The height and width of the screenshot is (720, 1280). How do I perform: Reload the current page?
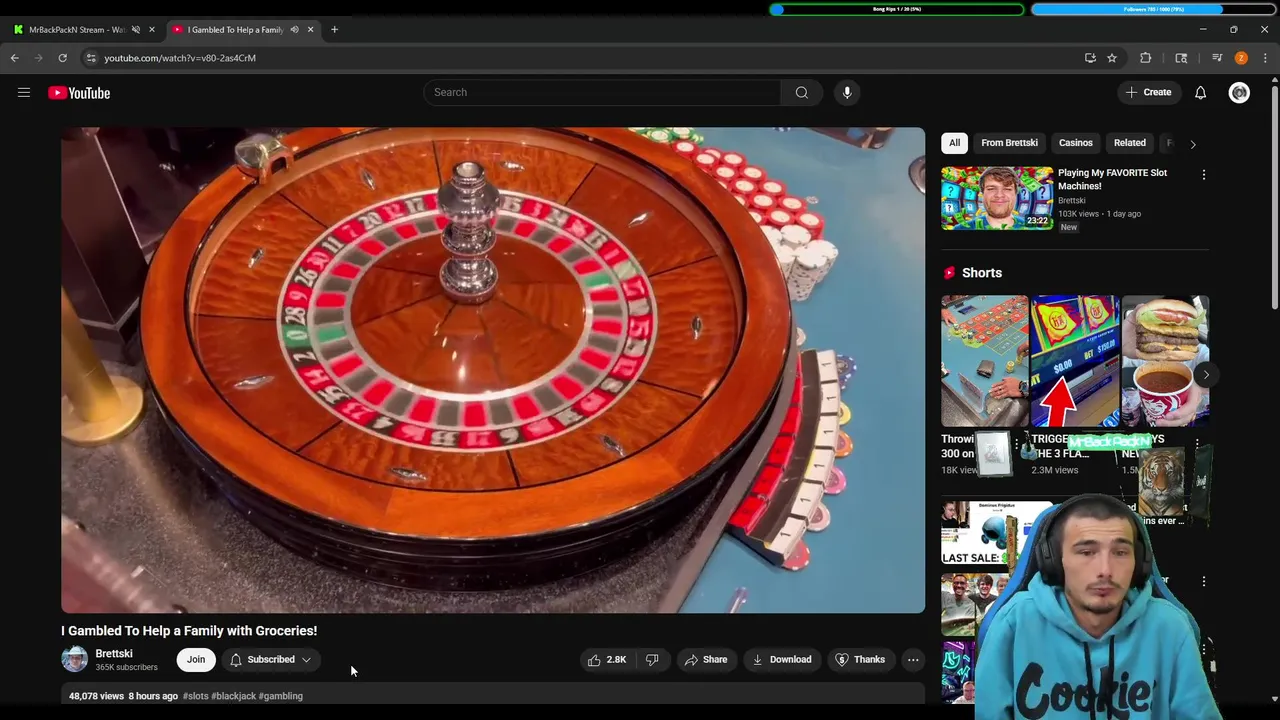(x=62, y=58)
